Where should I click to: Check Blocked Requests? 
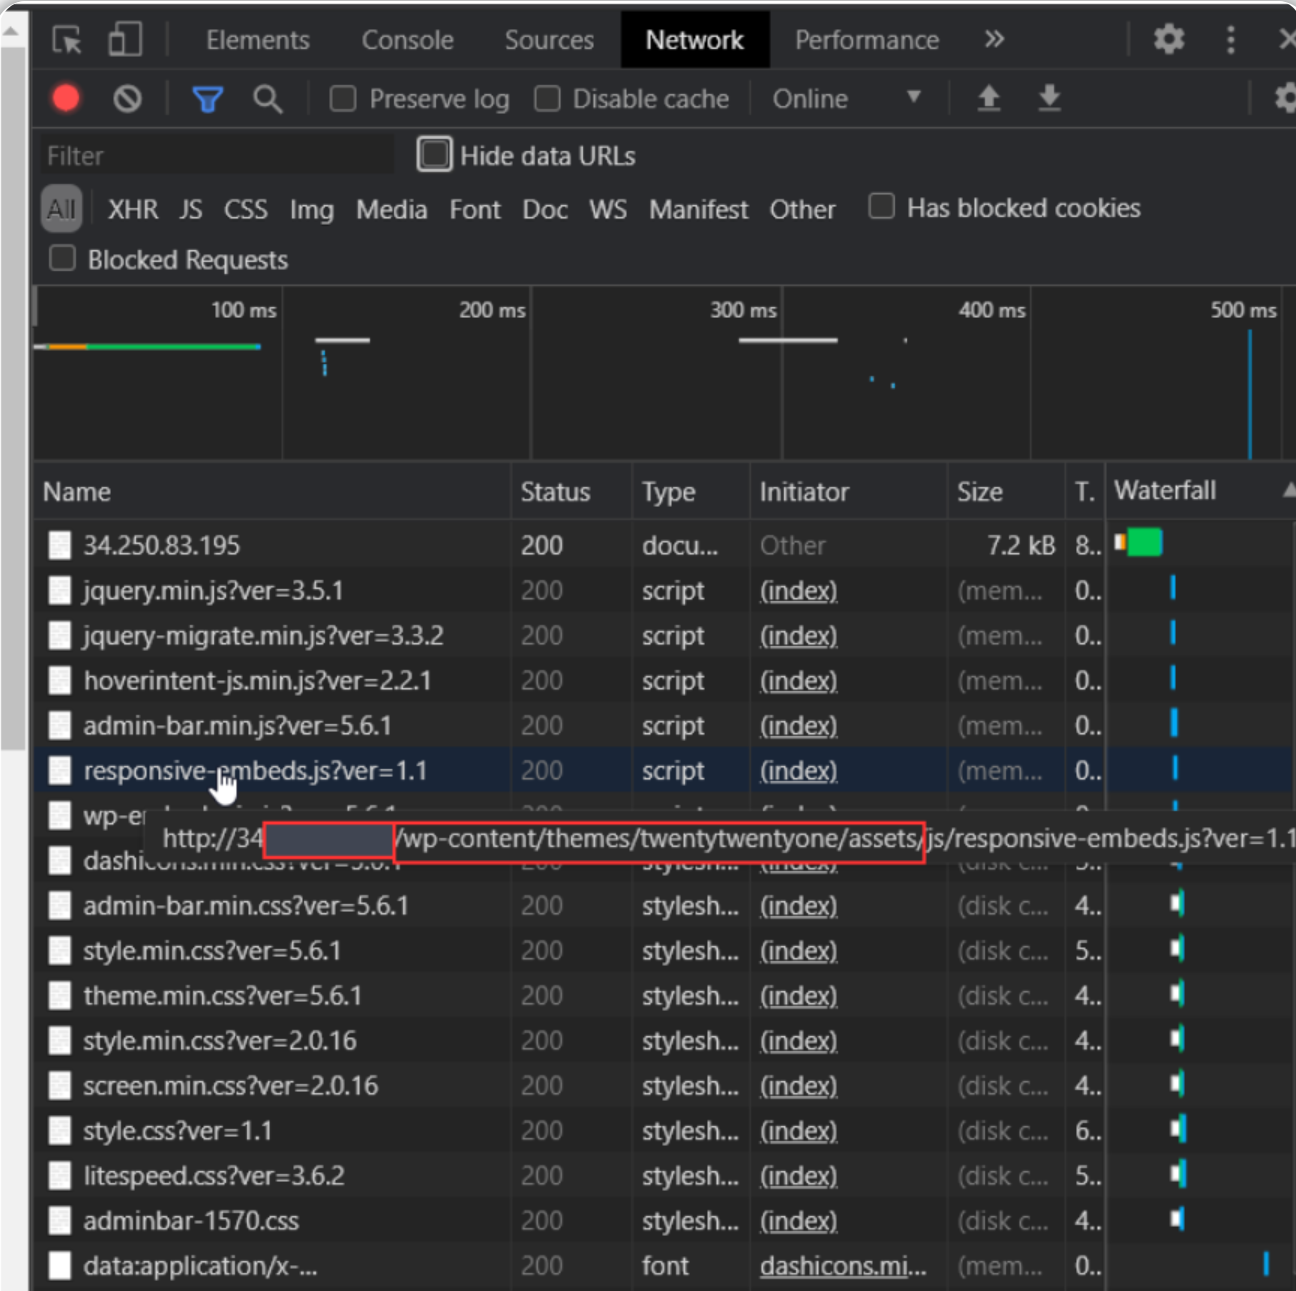coord(62,258)
